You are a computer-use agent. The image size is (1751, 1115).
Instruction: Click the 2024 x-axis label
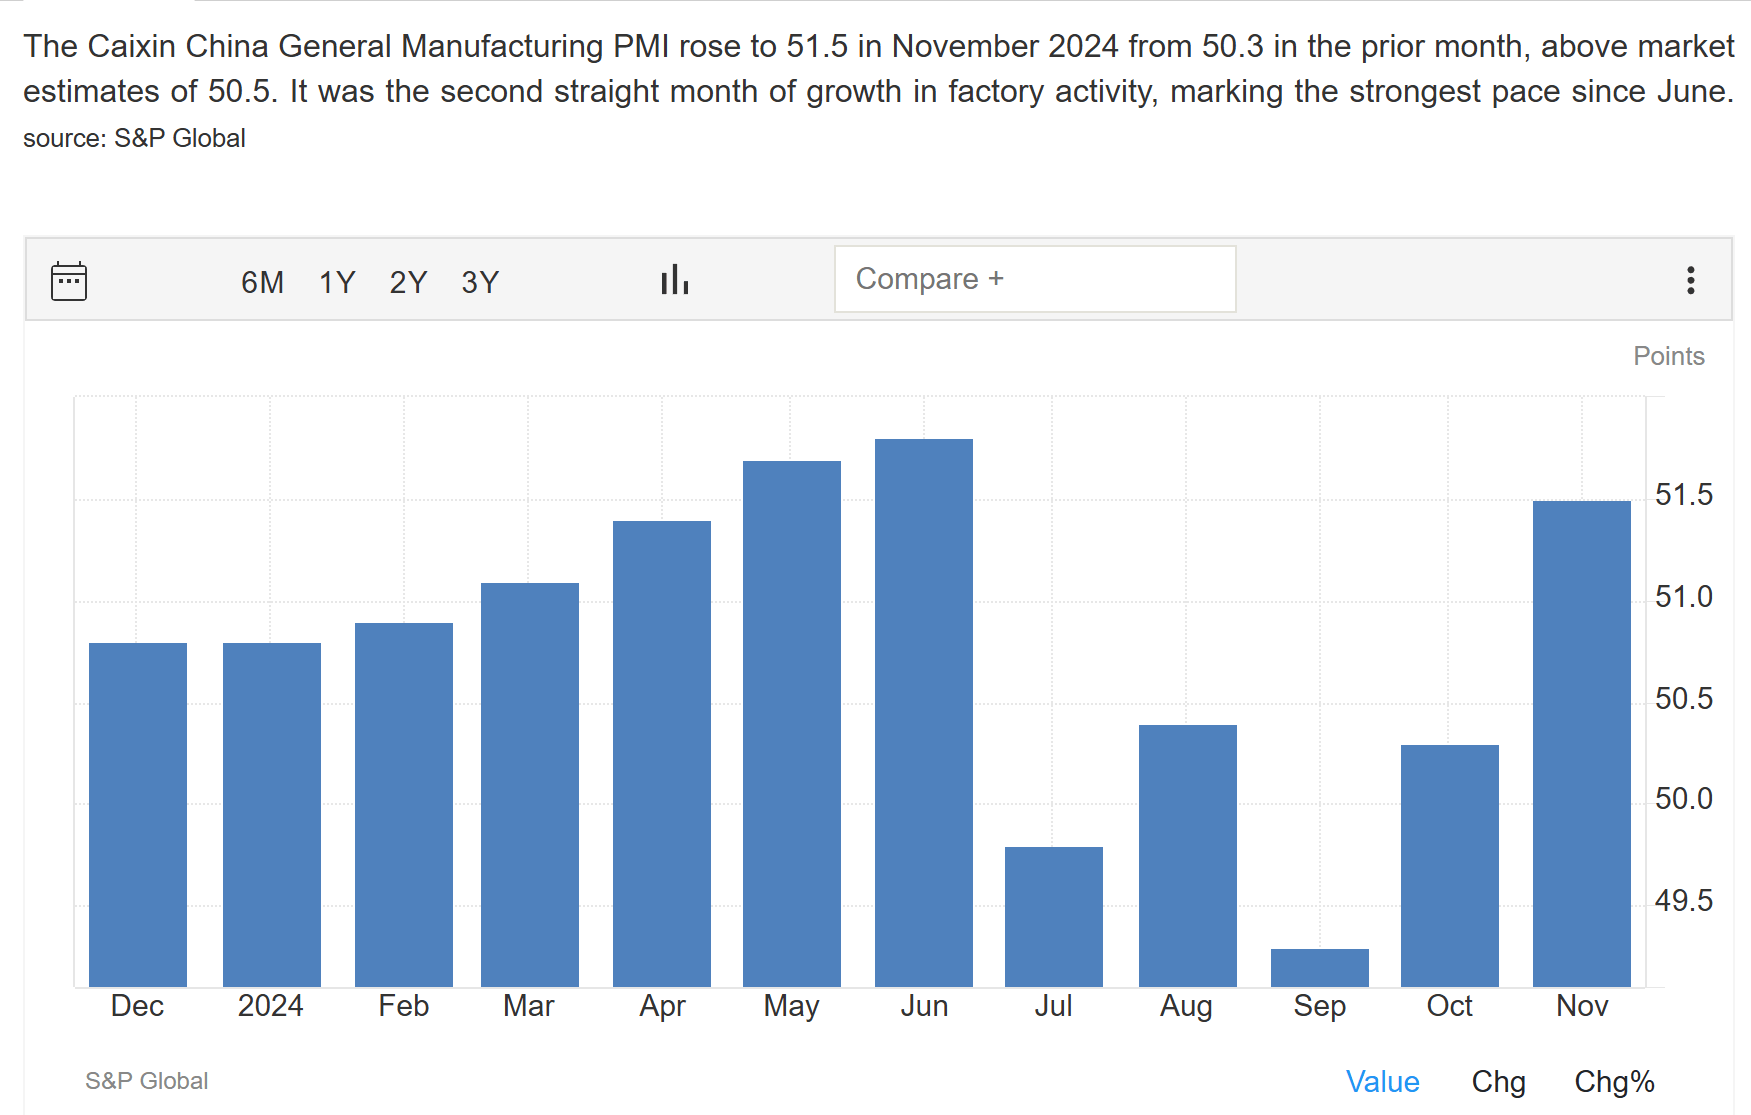(x=270, y=1006)
